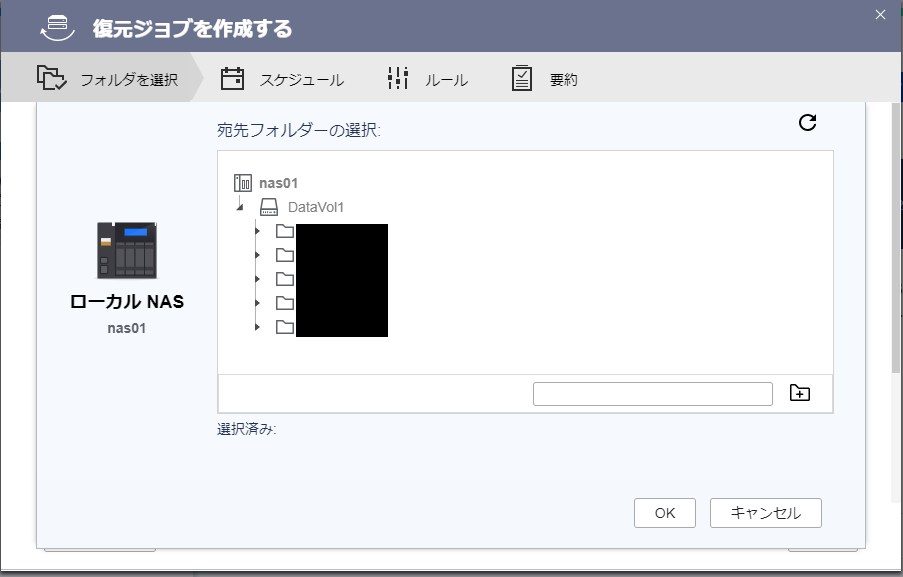Click the new folder name input field

(x=652, y=394)
